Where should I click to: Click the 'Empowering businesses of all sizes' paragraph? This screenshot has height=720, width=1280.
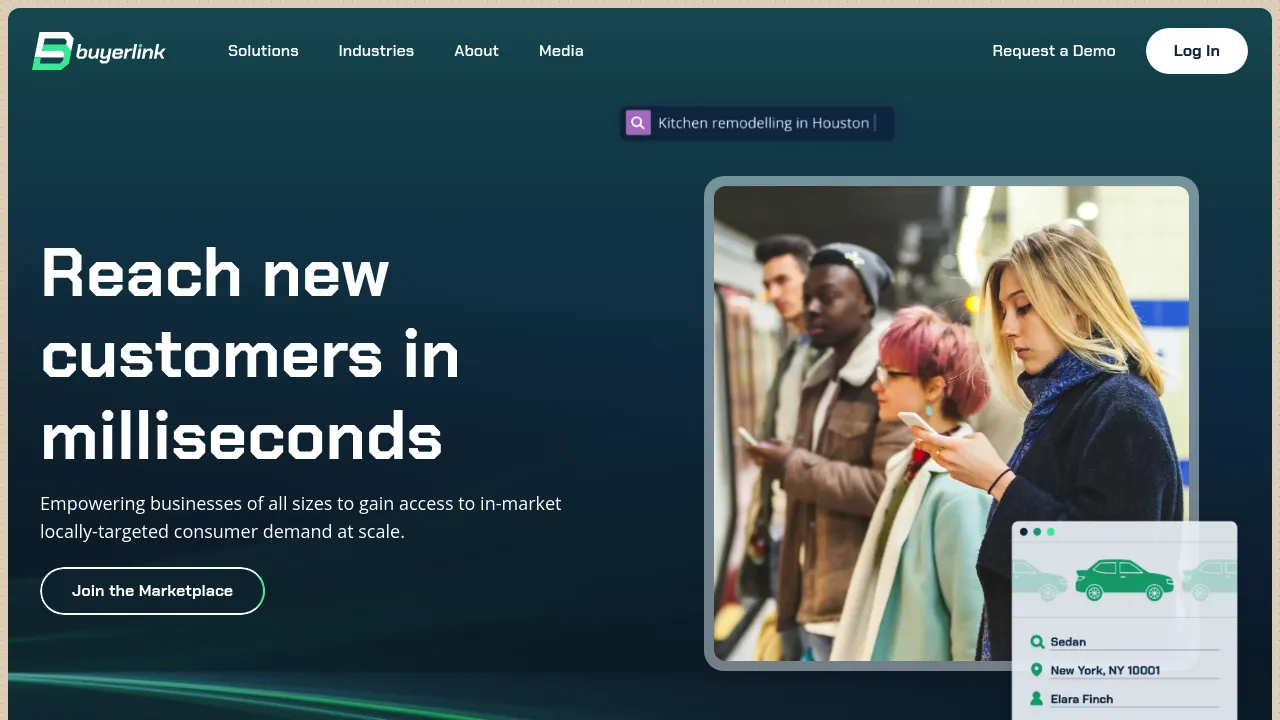click(301, 518)
